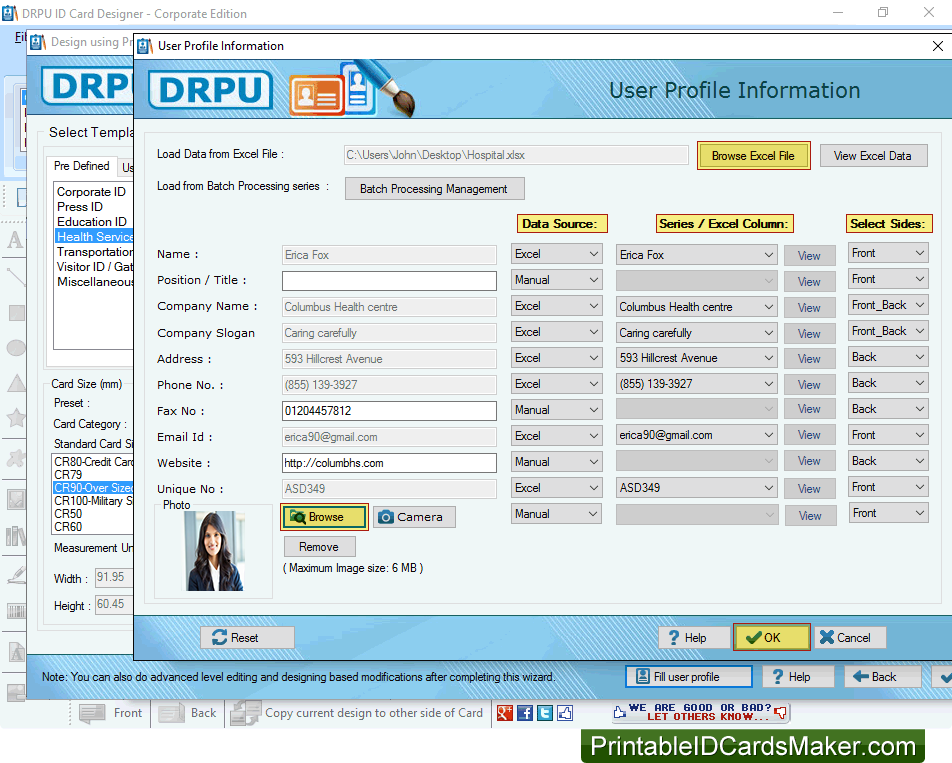
Task: Close the User Profile Information dialog
Action: click(937, 46)
